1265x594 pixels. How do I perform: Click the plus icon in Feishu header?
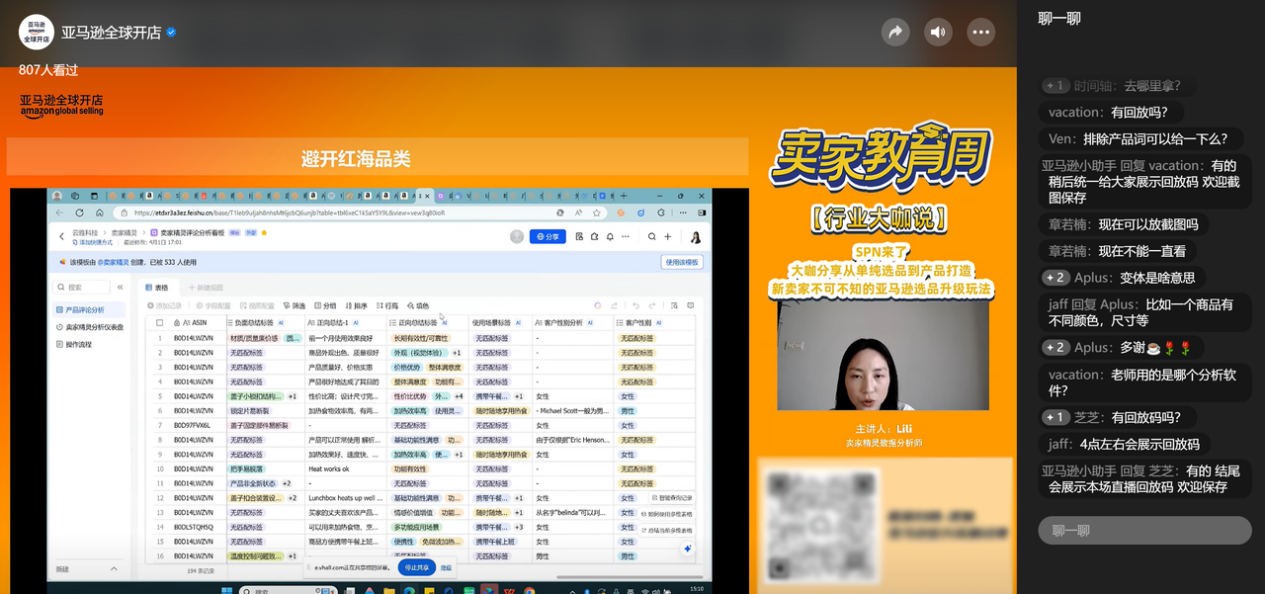(667, 237)
